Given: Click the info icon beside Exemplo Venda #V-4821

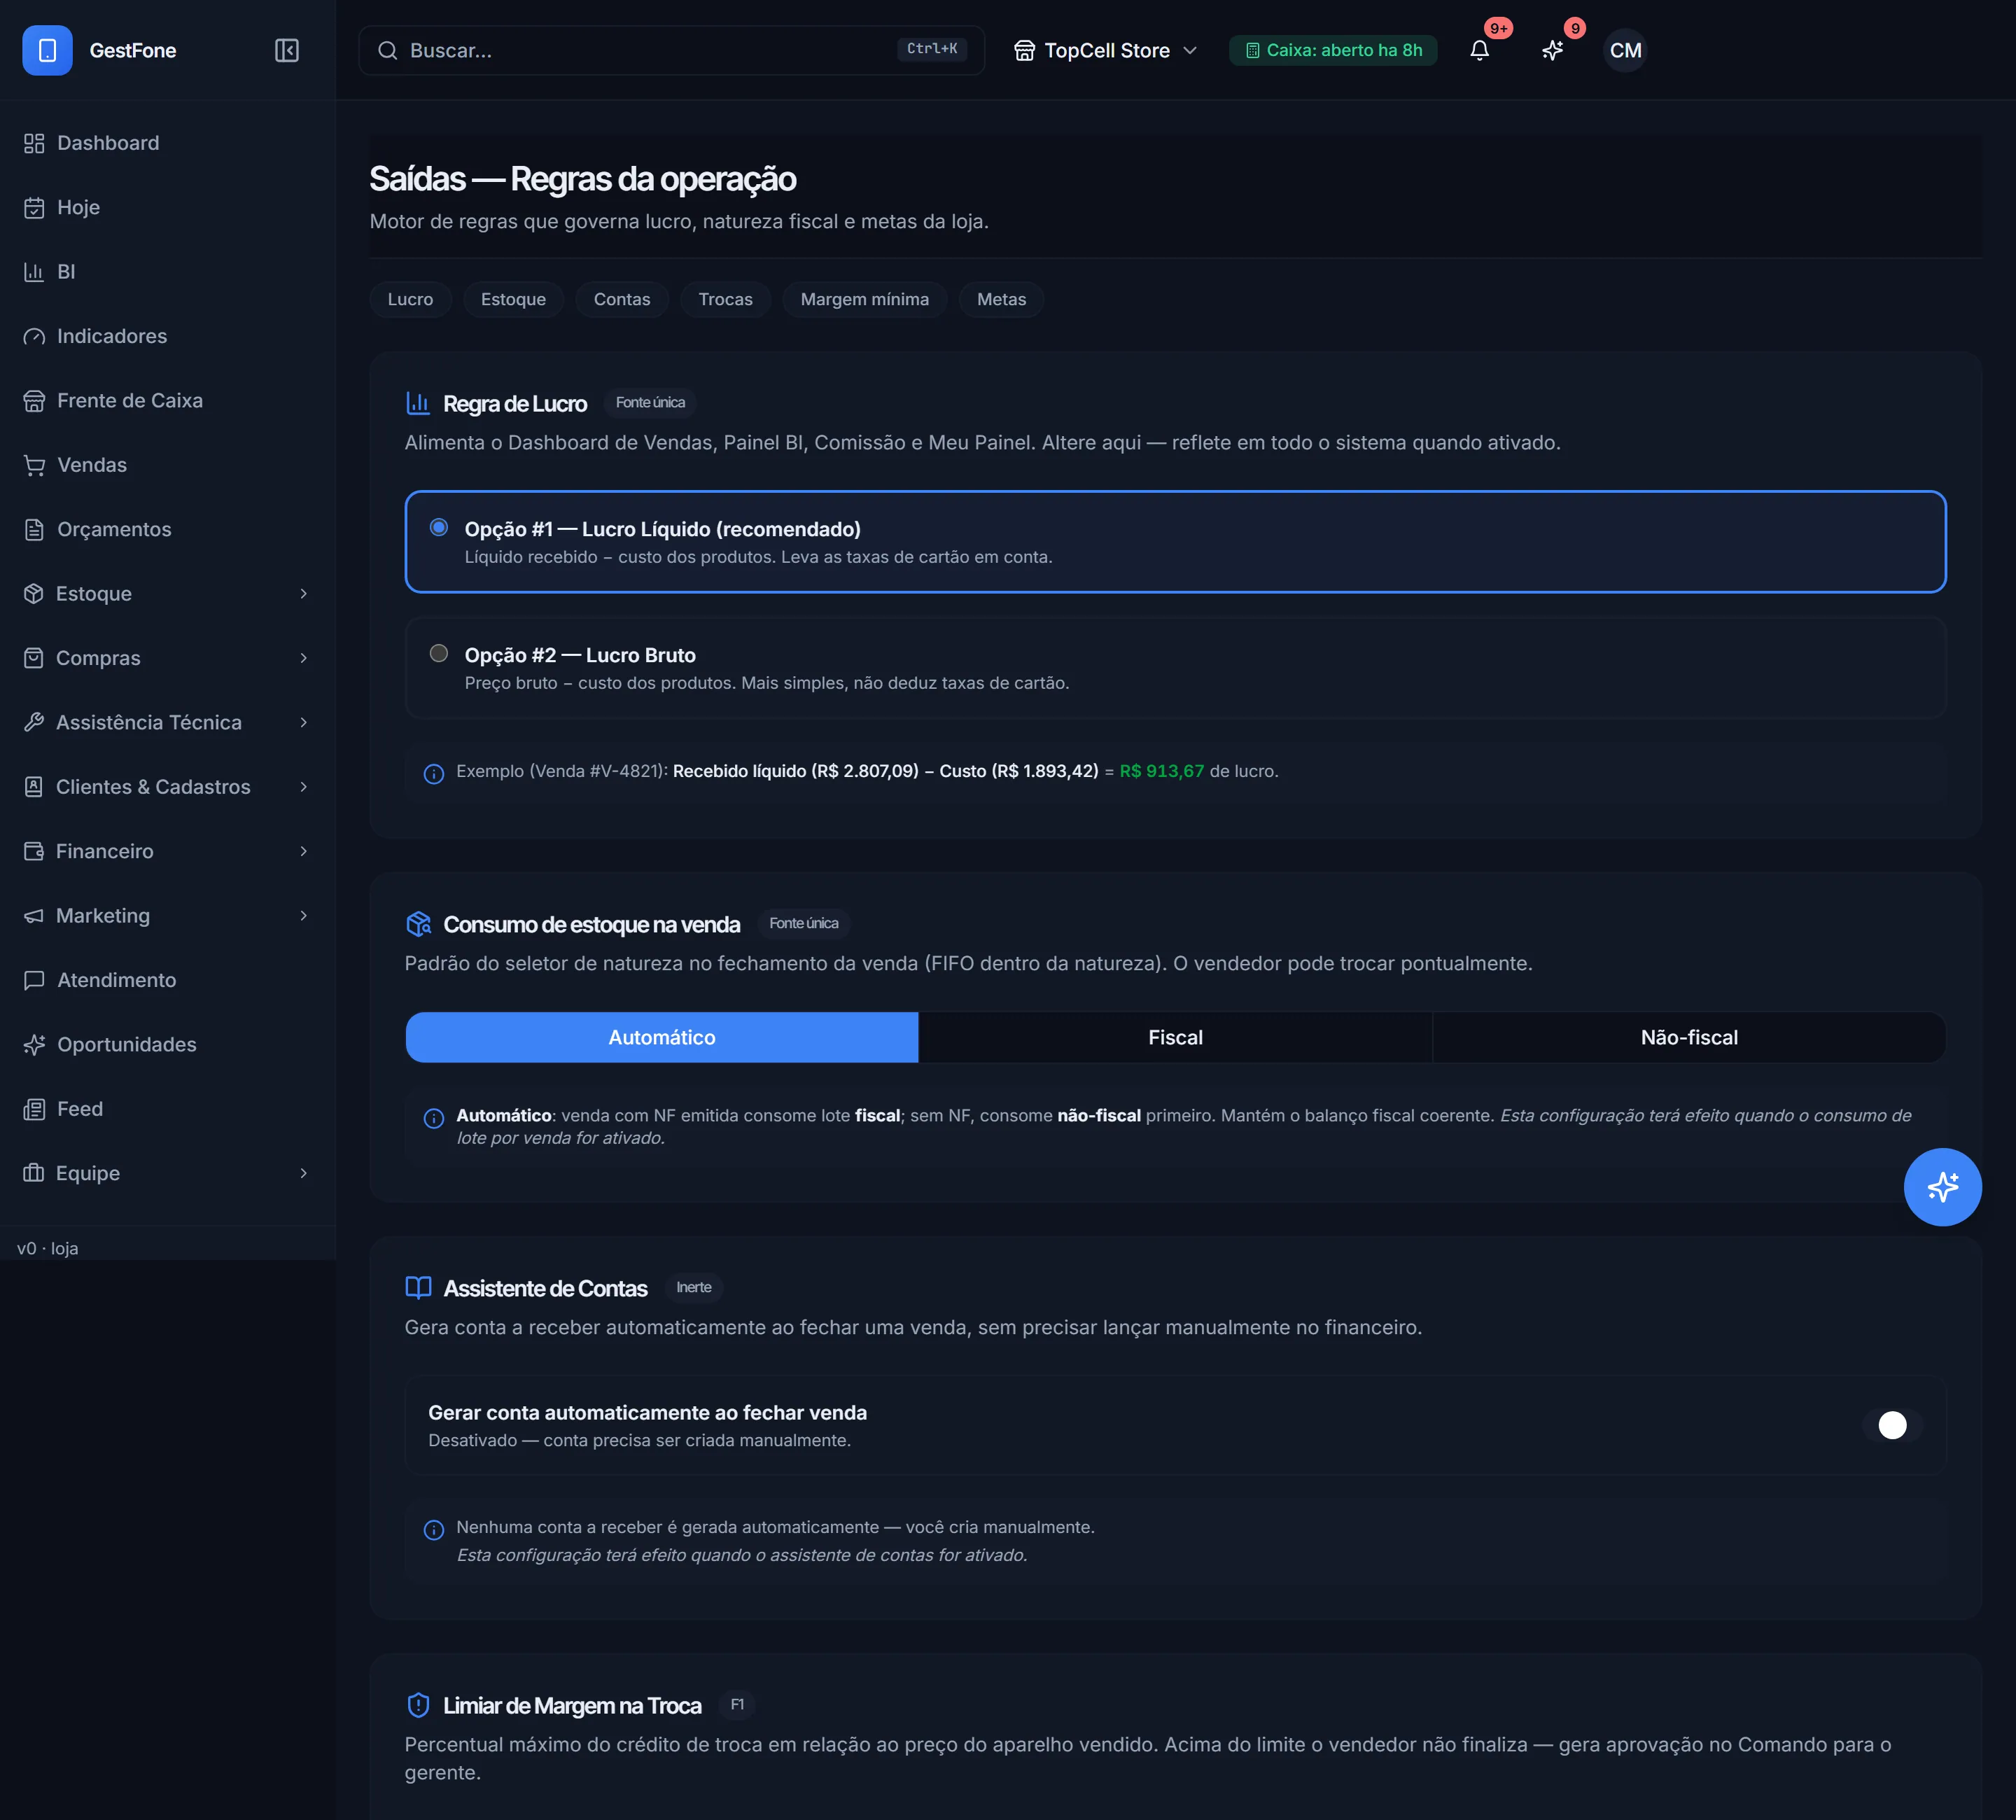Looking at the screenshot, I should point(434,773).
